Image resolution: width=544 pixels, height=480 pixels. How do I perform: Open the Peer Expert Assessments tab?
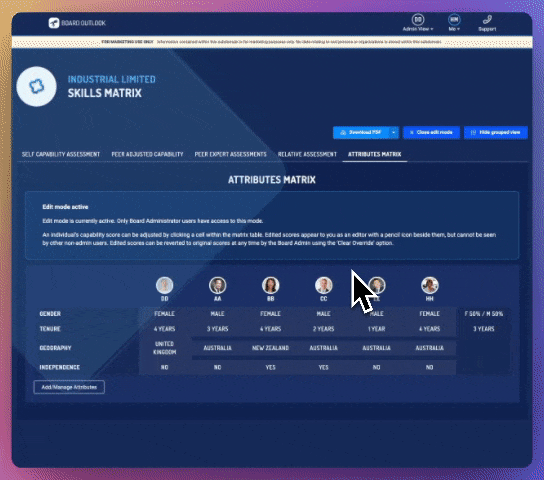point(230,154)
